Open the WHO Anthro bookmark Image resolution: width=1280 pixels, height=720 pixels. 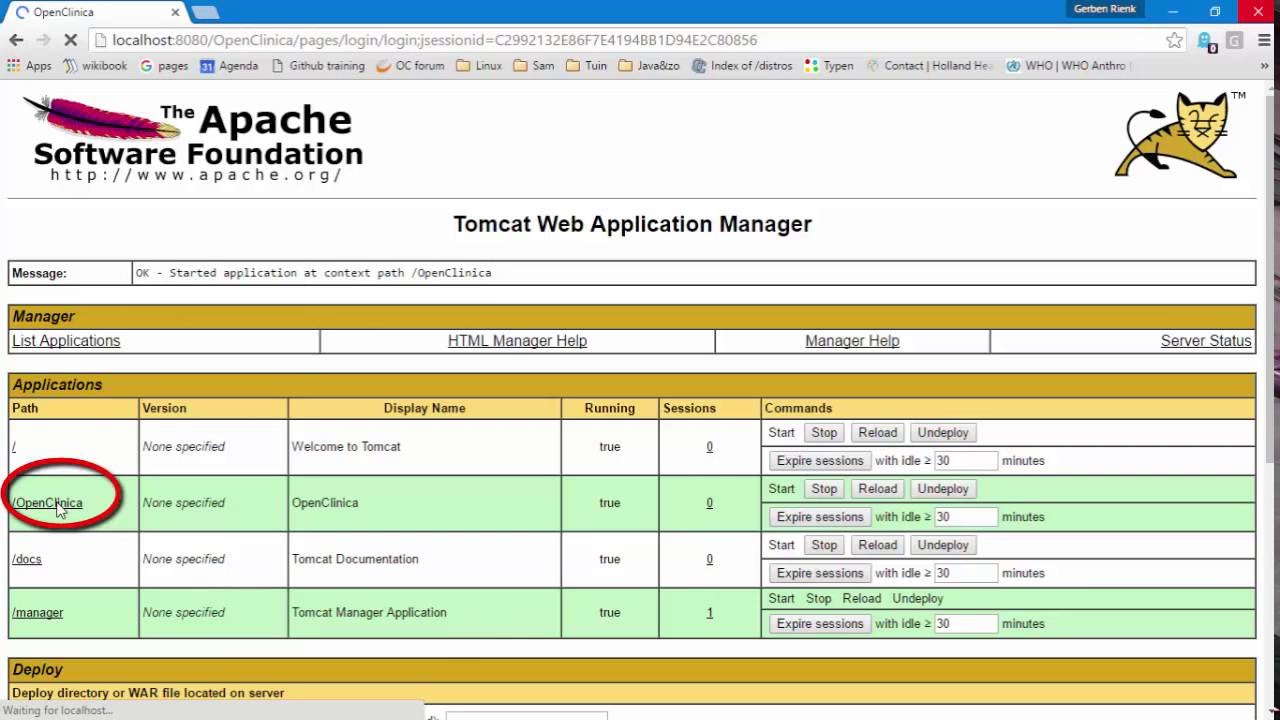[1067, 66]
